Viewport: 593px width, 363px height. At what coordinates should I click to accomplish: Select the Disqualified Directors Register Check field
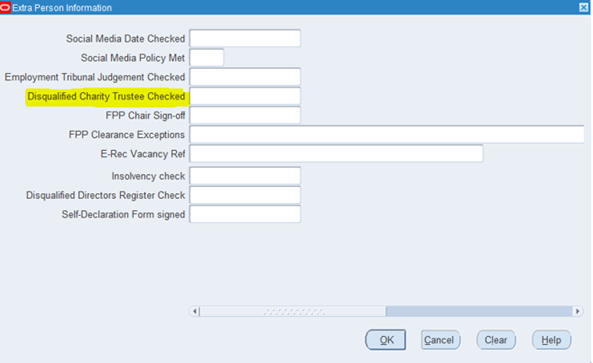[245, 195]
